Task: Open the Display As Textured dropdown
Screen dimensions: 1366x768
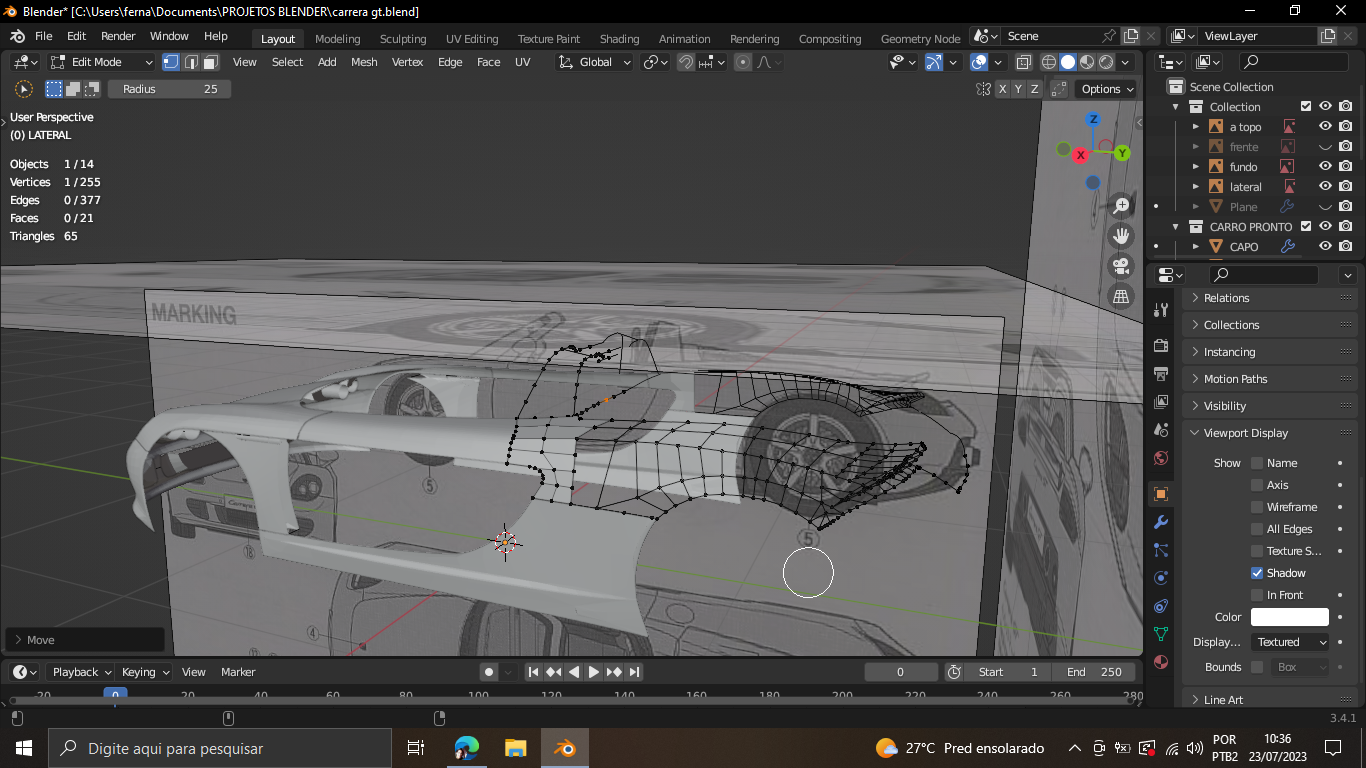Action: pyautogui.click(x=1290, y=642)
